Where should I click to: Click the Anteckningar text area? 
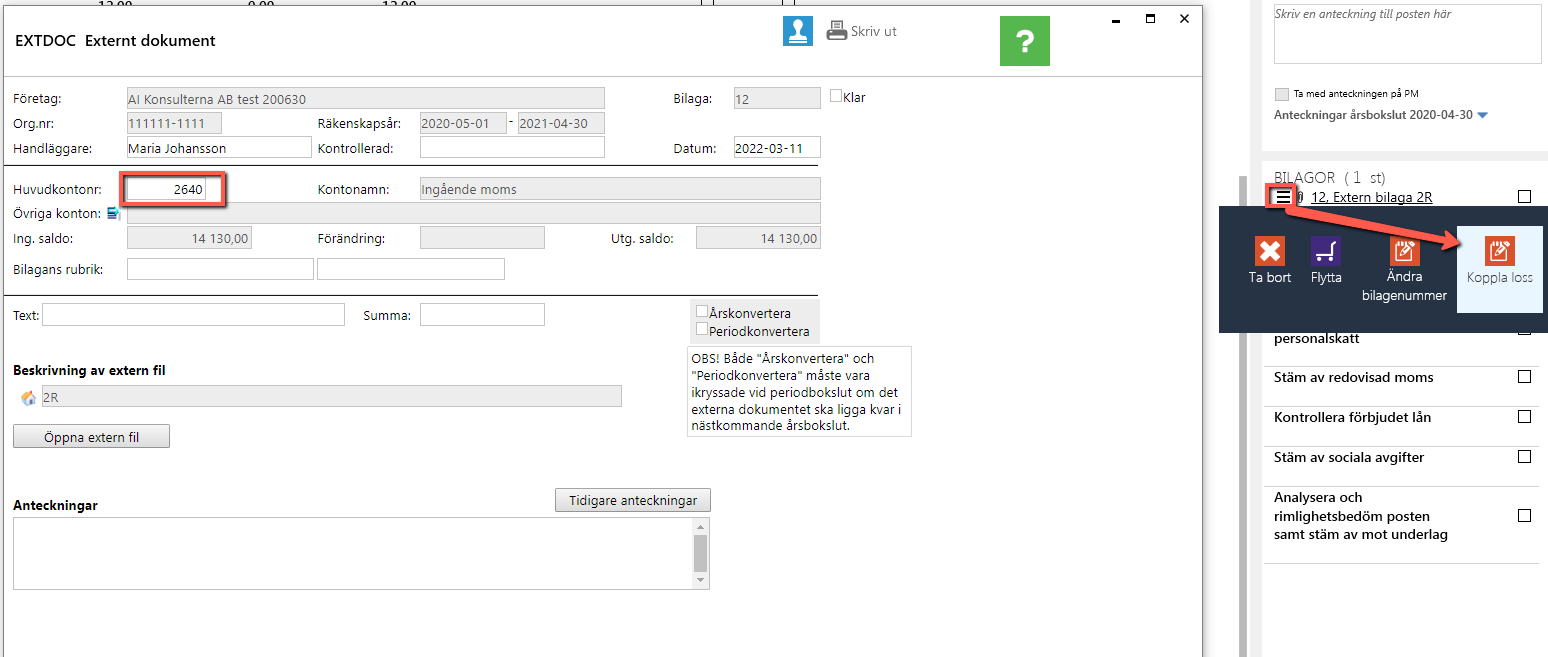pyautogui.click(x=352, y=553)
